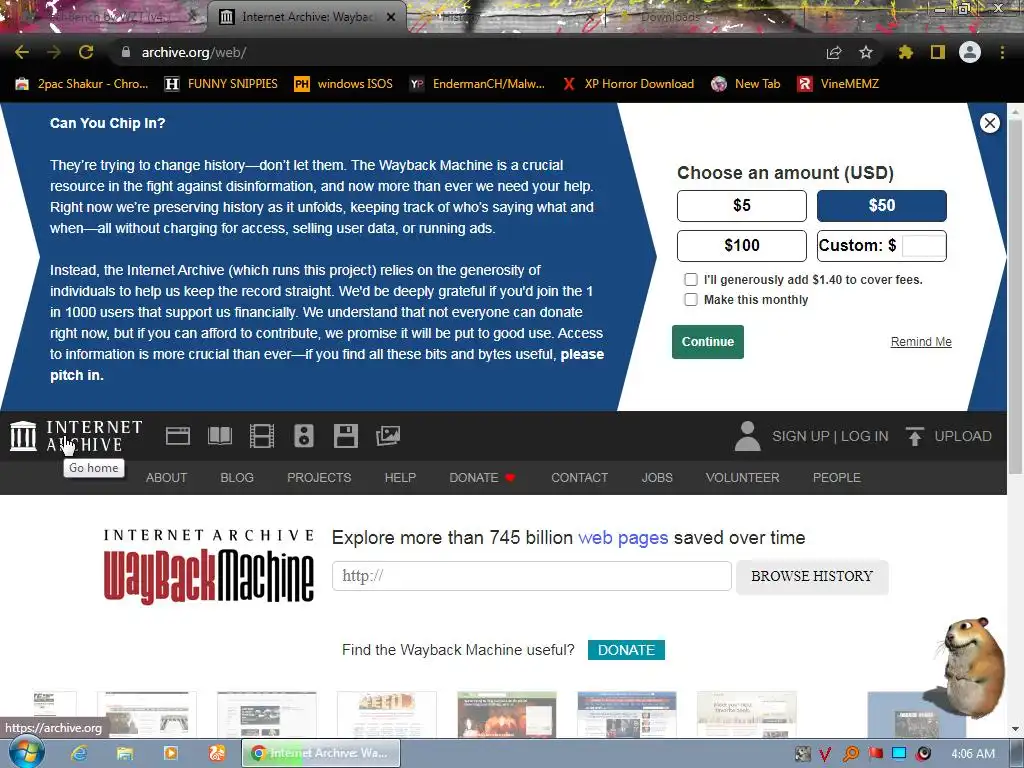1024x768 pixels.
Task: Select the $50 donation amount
Action: [x=882, y=206]
